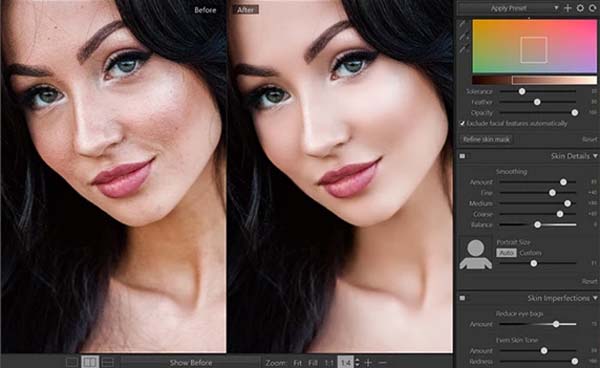The height and width of the screenshot is (368, 600).
Task: Switch to single view layout icon
Action: point(72,362)
